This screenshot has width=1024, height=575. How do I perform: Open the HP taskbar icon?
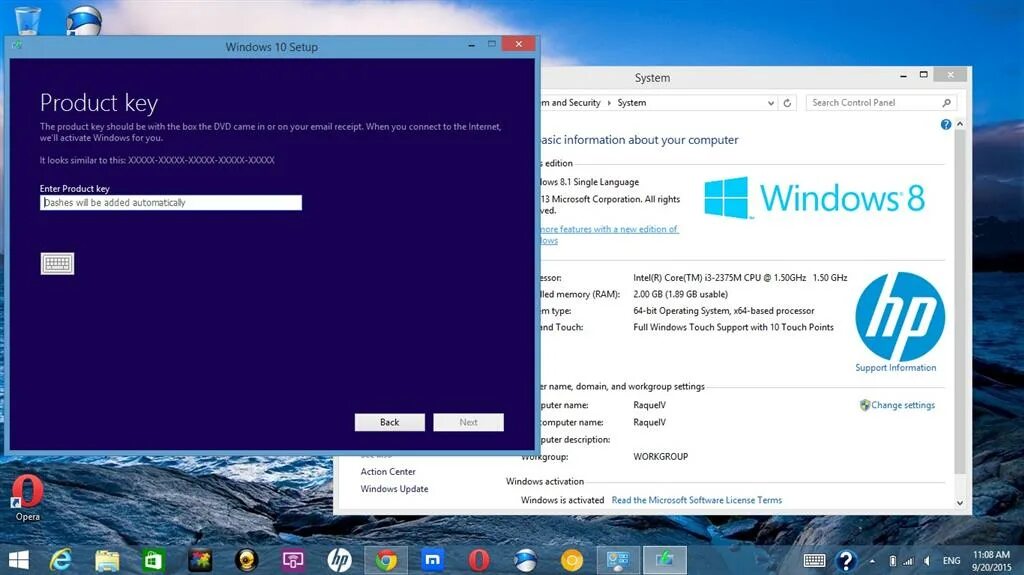(340, 561)
